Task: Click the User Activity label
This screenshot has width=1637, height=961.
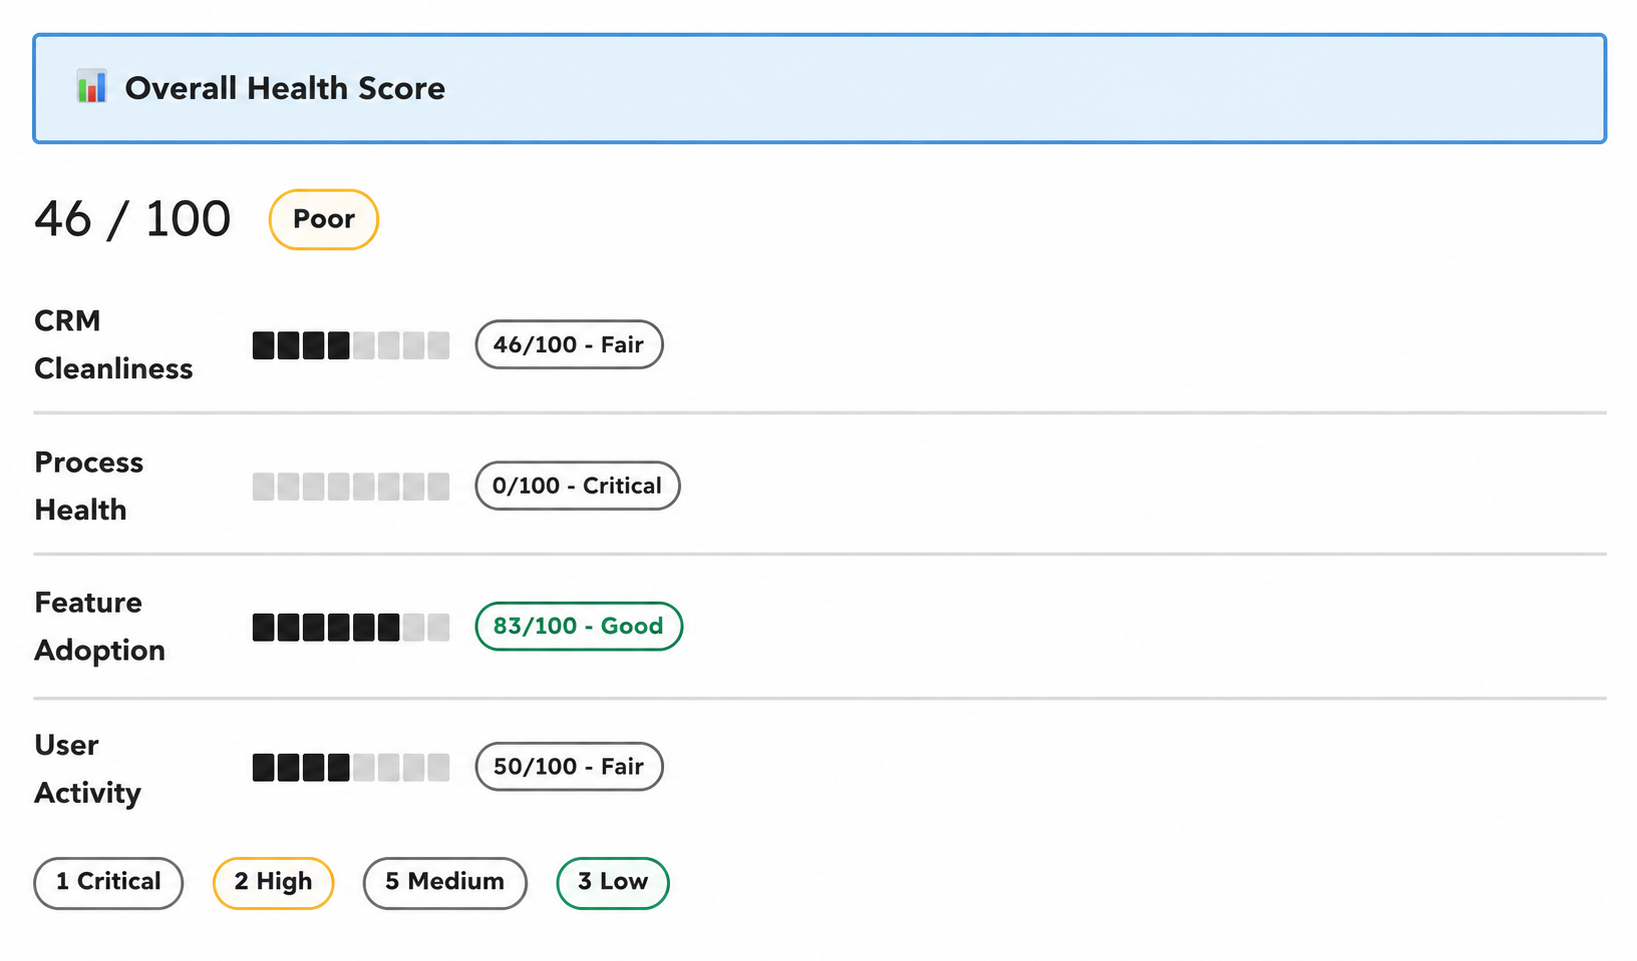Action: point(87,768)
